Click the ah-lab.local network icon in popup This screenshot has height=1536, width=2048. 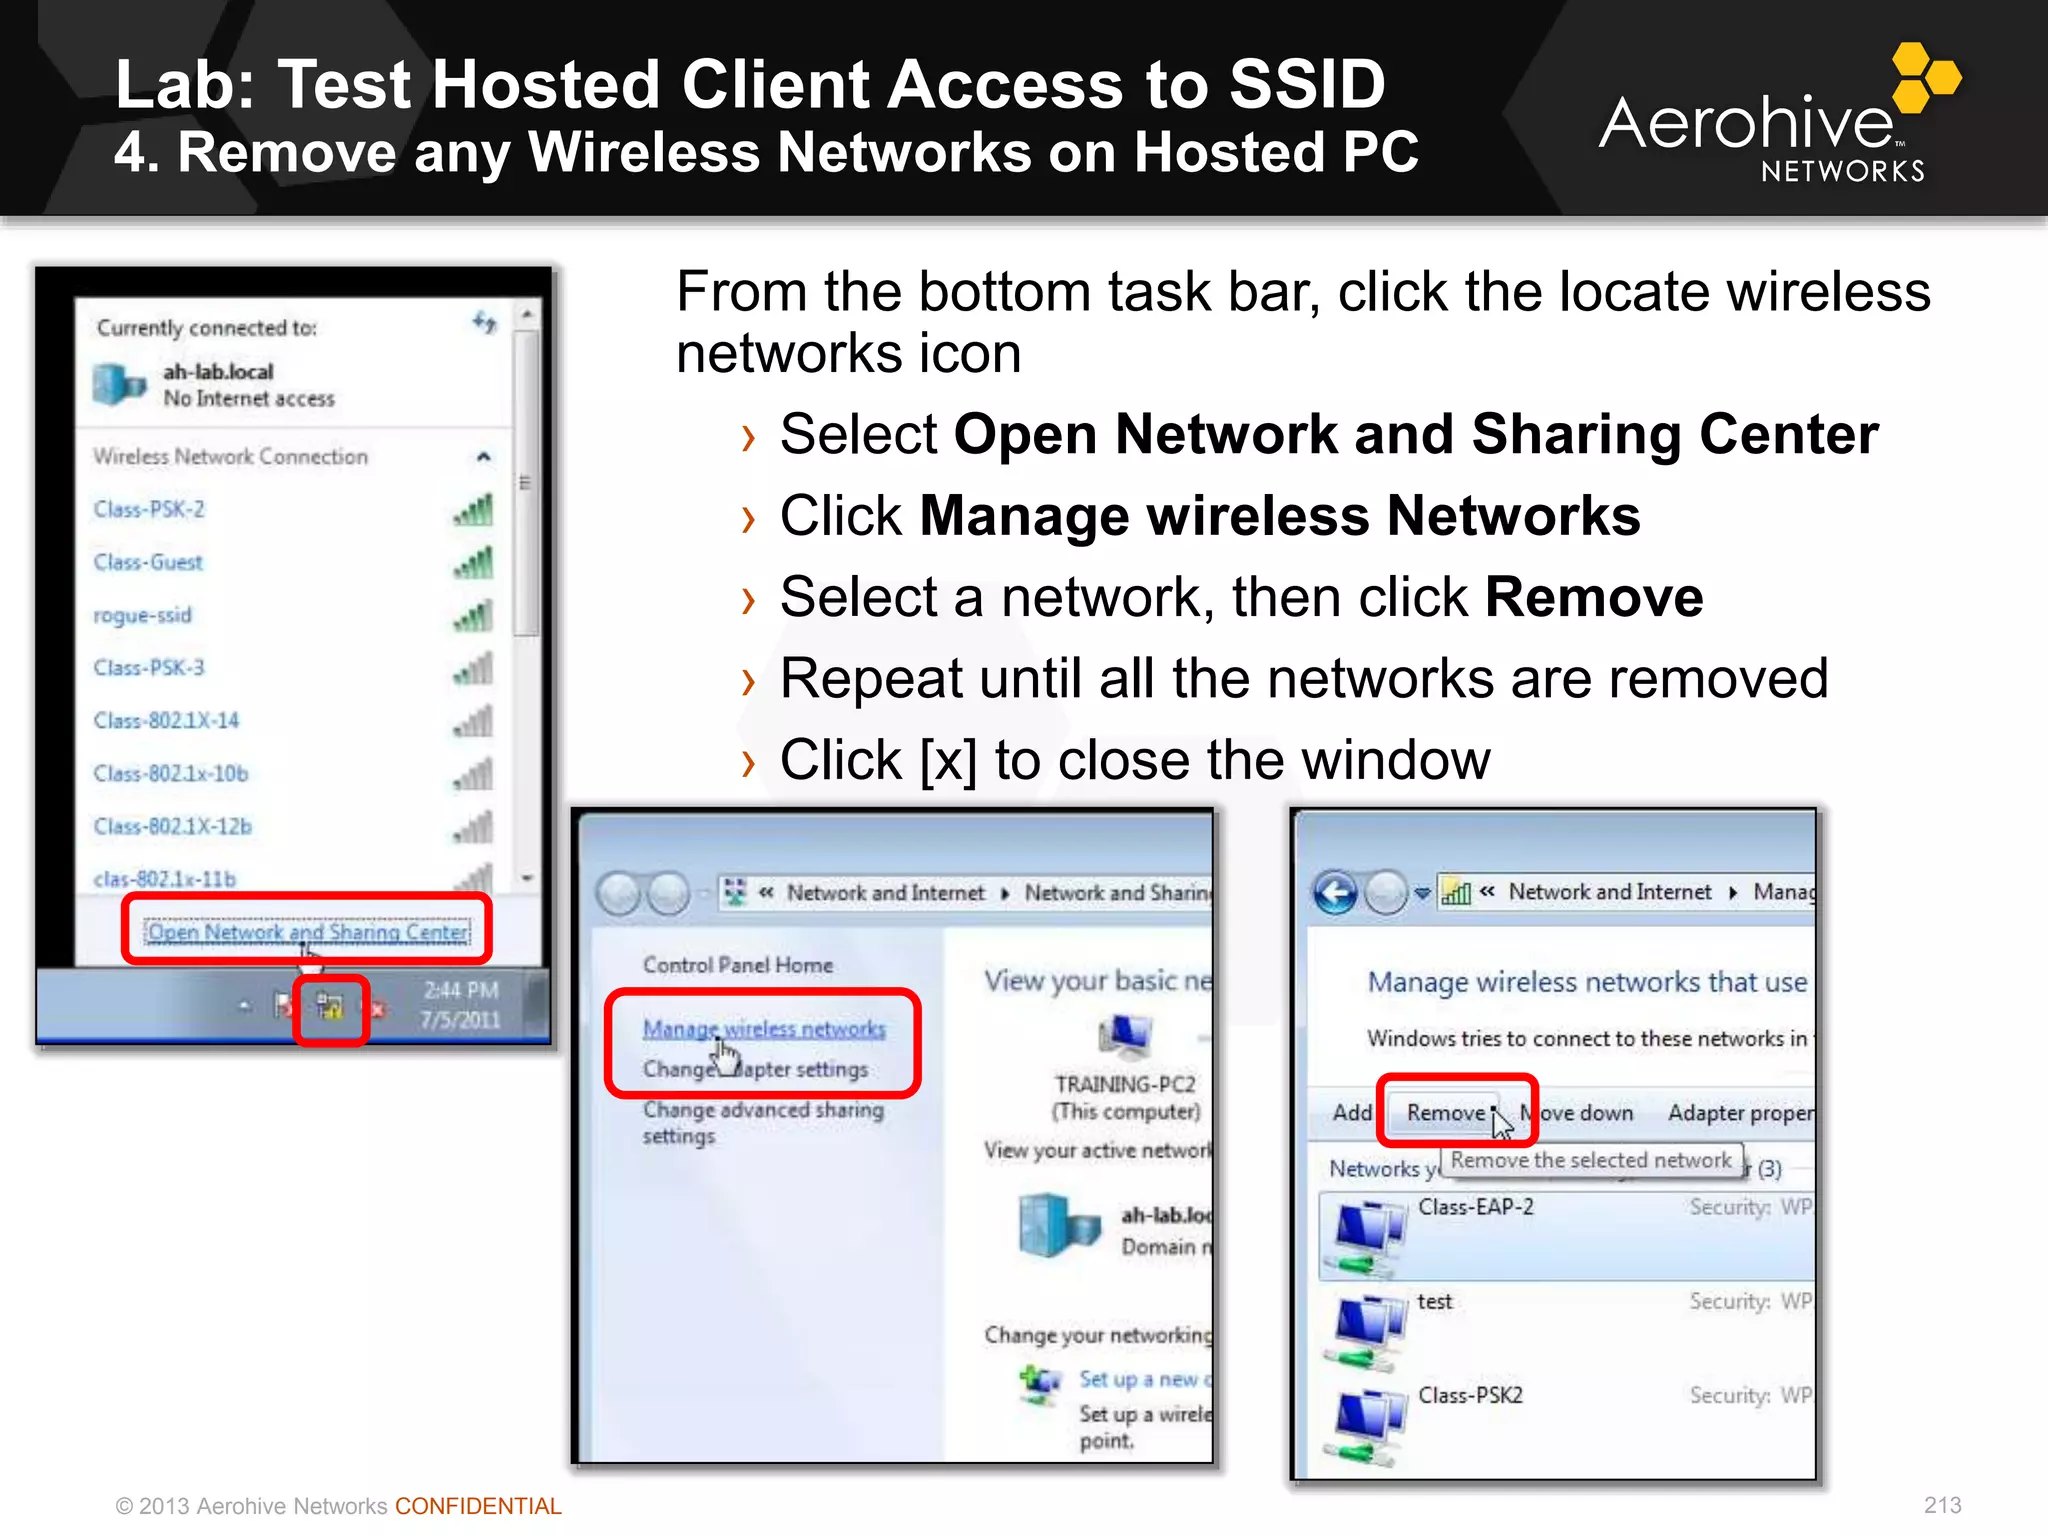click(x=119, y=384)
